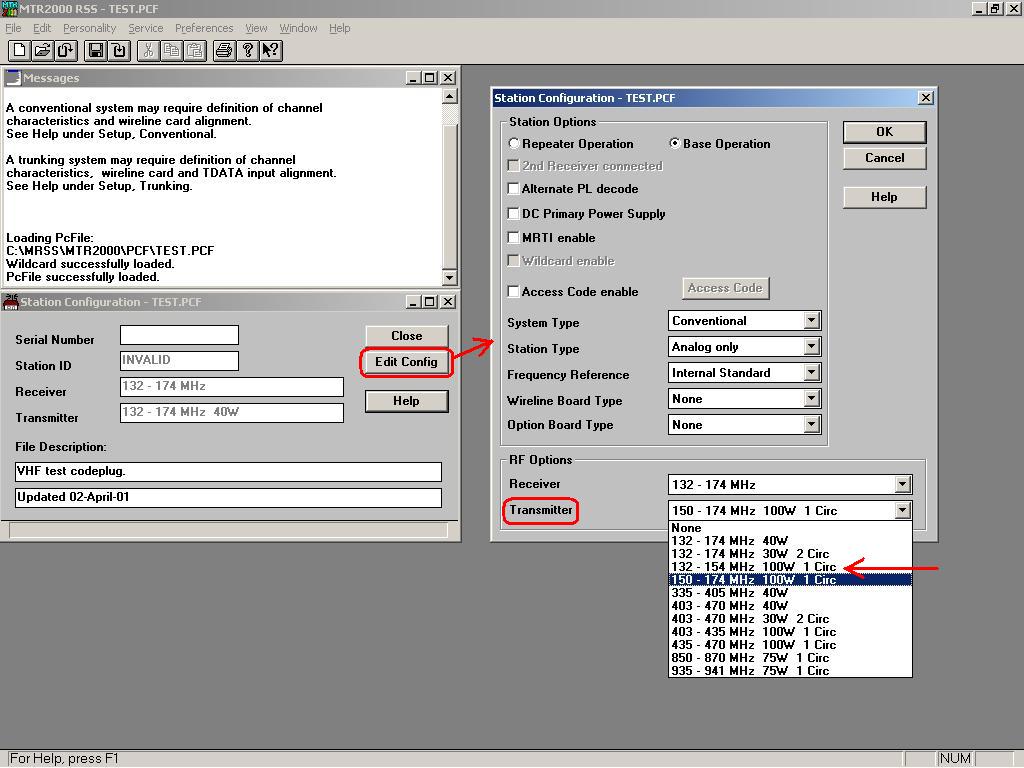This screenshot has width=1024, height=768.
Task: Select the Repeater Operation radio button
Action: pyautogui.click(x=514, y=143)
